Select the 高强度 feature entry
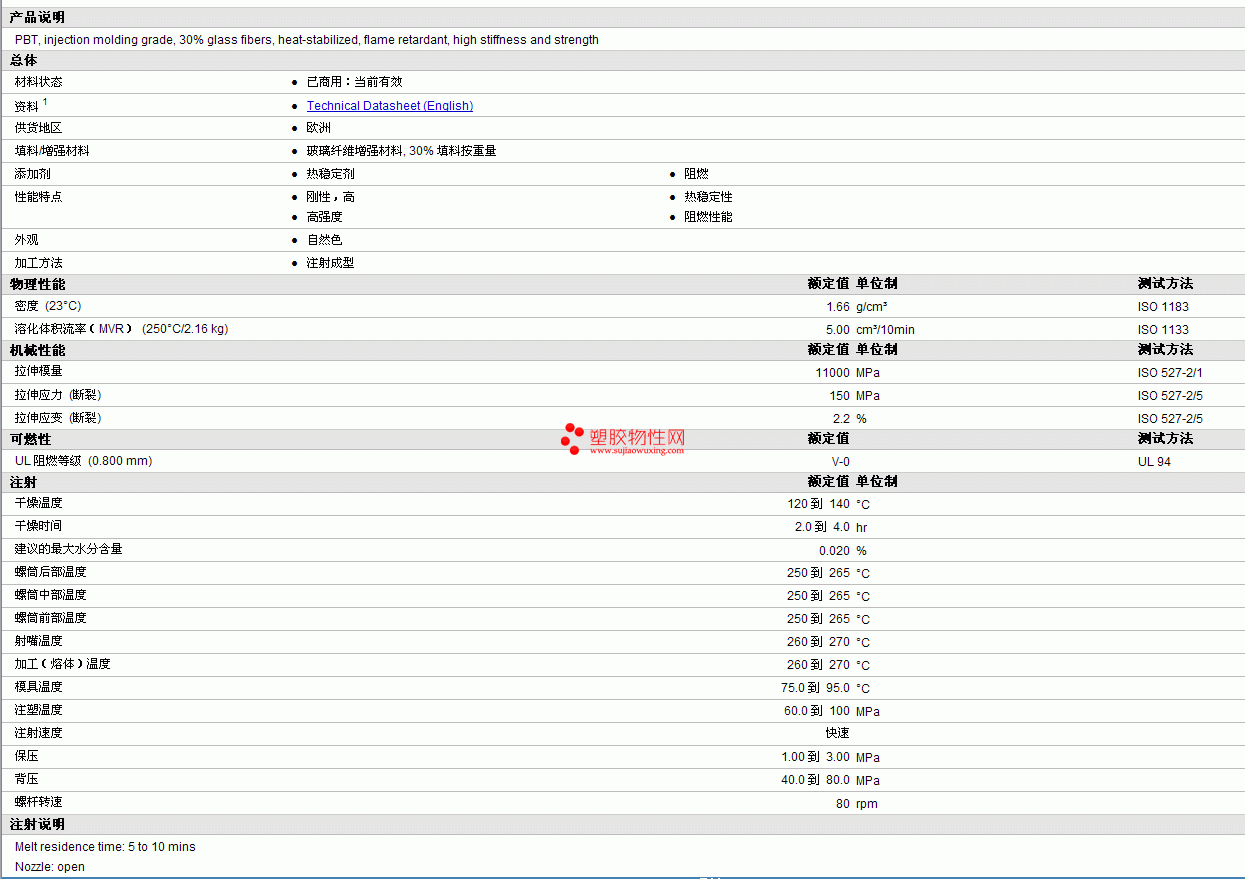This screenshot has width=1245, height=879. pos(324,217)
